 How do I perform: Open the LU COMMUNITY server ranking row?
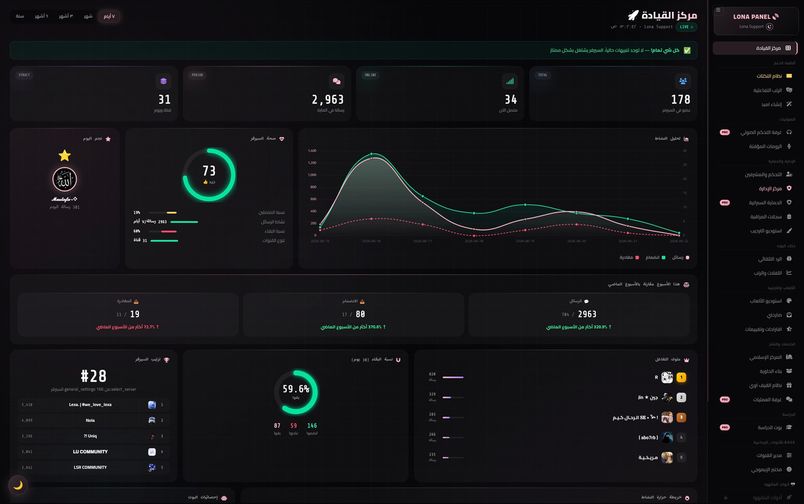(93, 452)
